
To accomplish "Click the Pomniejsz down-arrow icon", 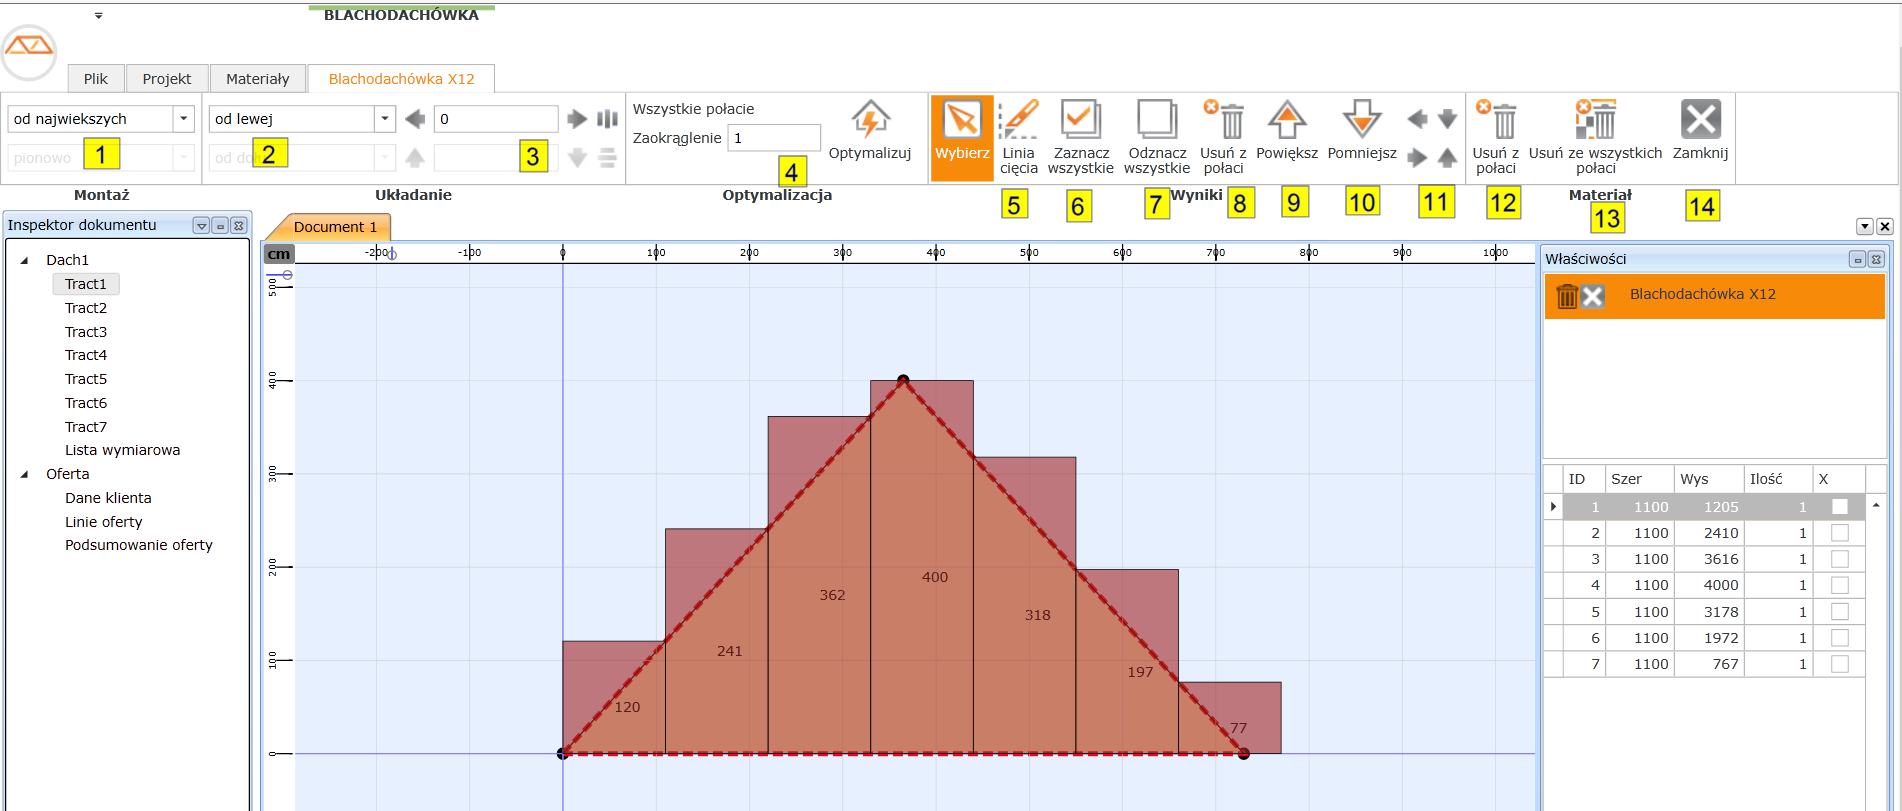I will tap(1361, 120).
